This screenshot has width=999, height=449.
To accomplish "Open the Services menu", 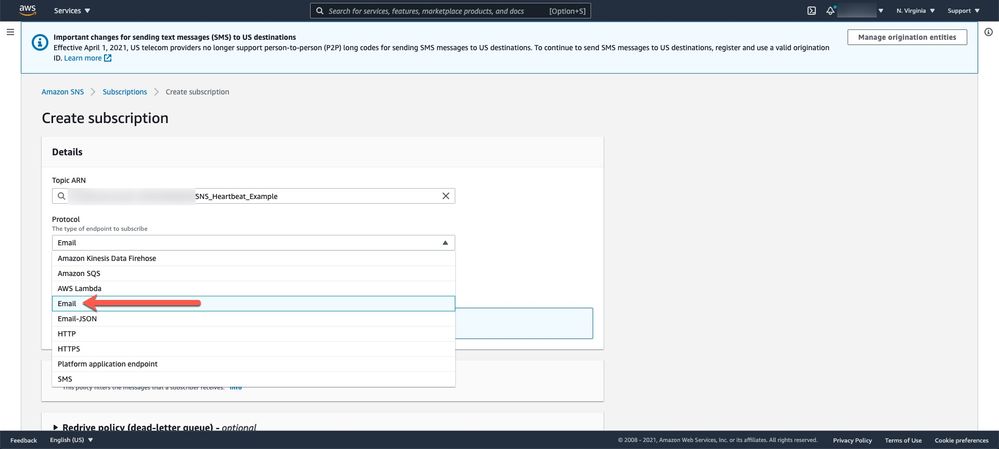I will [72, 11].
